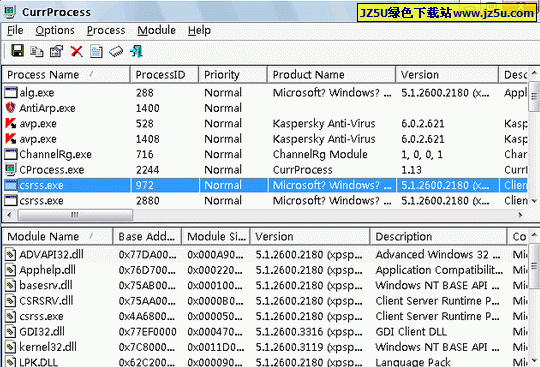Image resolution: width=540 pixels, height=367 pixels.
Task: Sort by the Module Size column header
Action: click(216, 237)
